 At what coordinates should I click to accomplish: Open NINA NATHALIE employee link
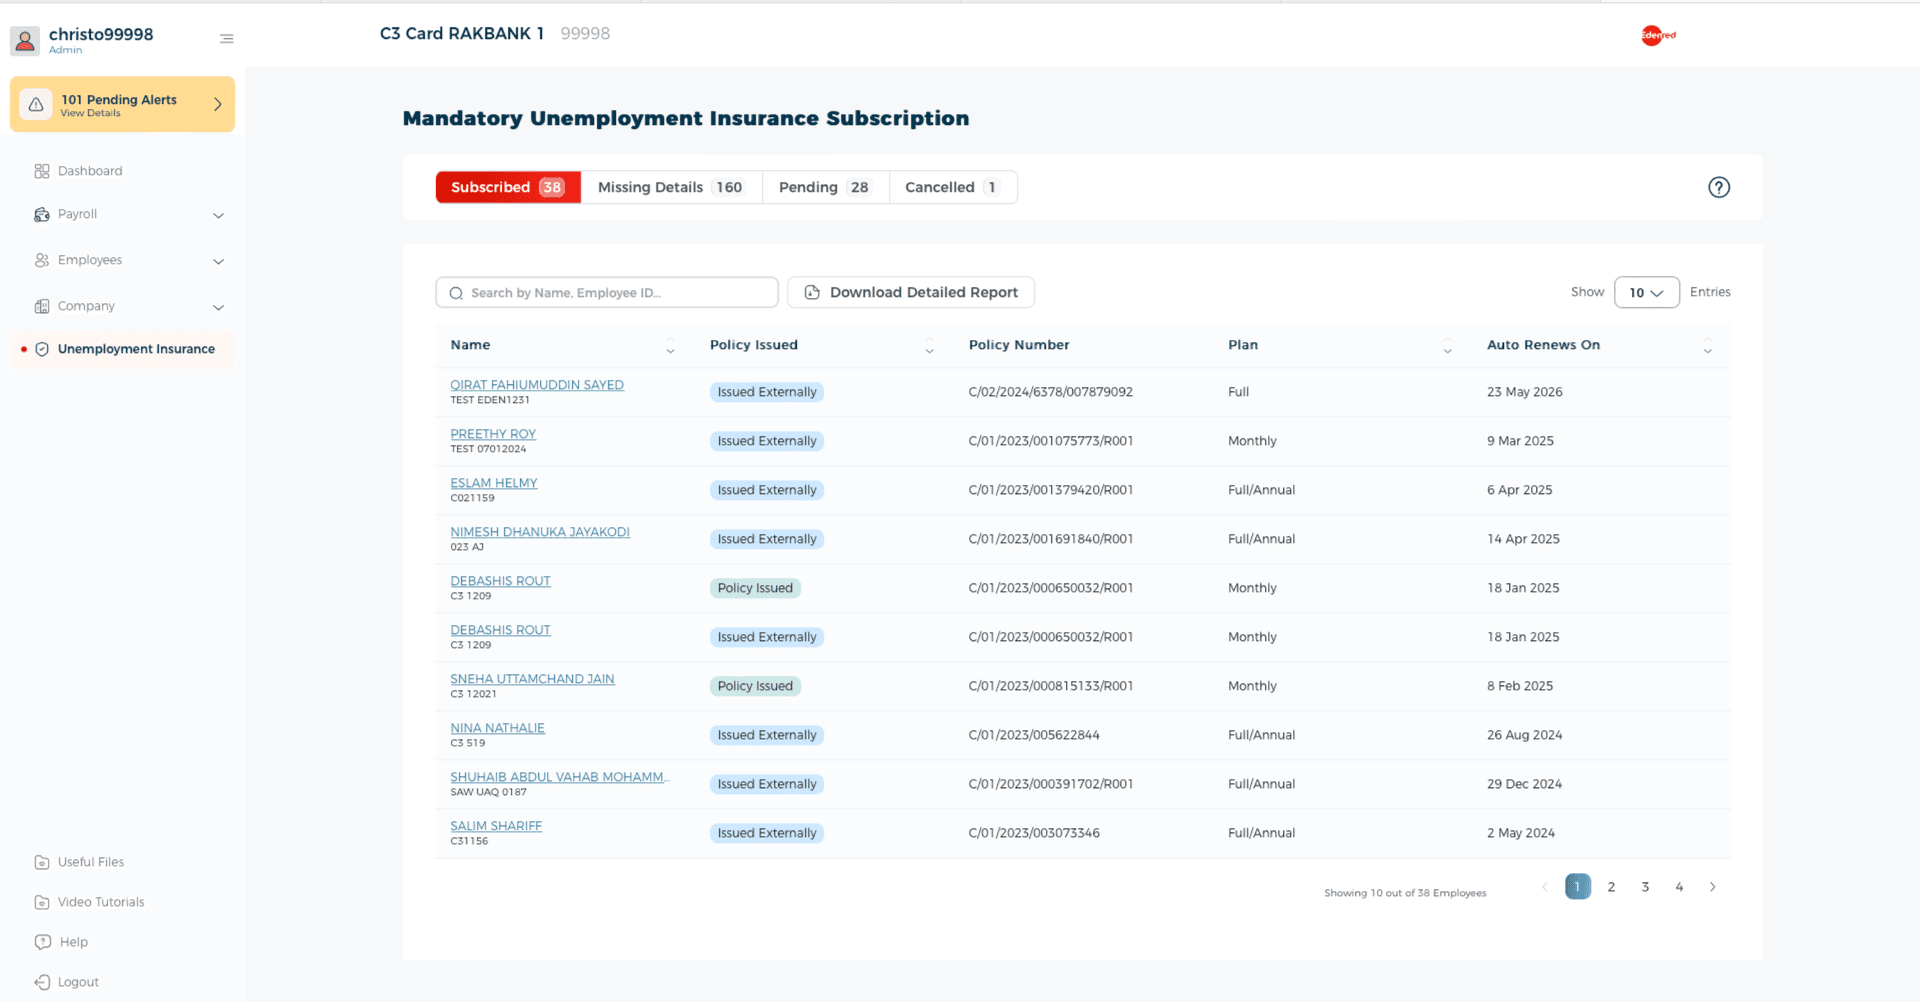[497, 728]
